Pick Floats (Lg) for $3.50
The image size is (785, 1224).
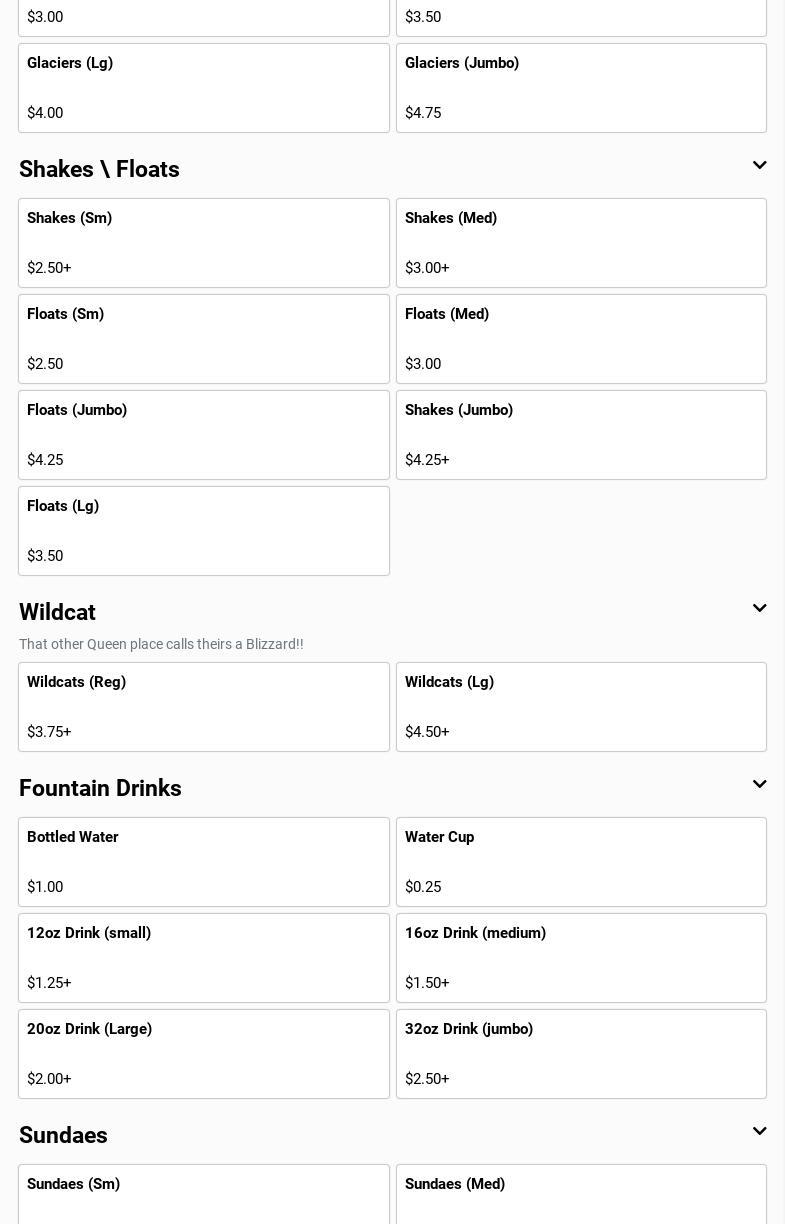click(203, 531)
